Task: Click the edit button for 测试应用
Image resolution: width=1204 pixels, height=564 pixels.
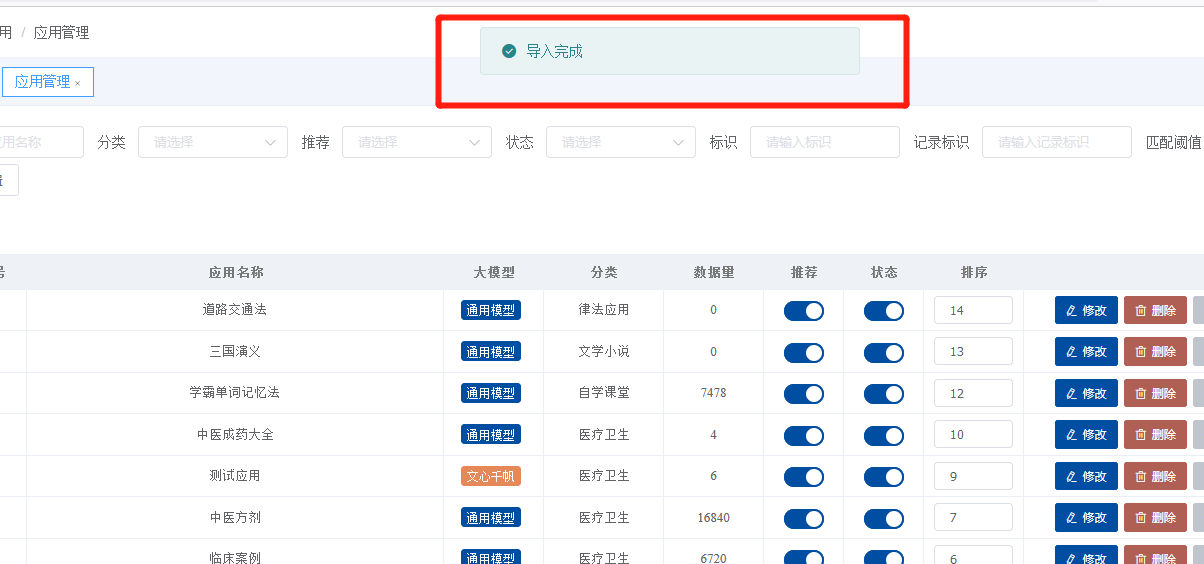Action: [1086, 477]
